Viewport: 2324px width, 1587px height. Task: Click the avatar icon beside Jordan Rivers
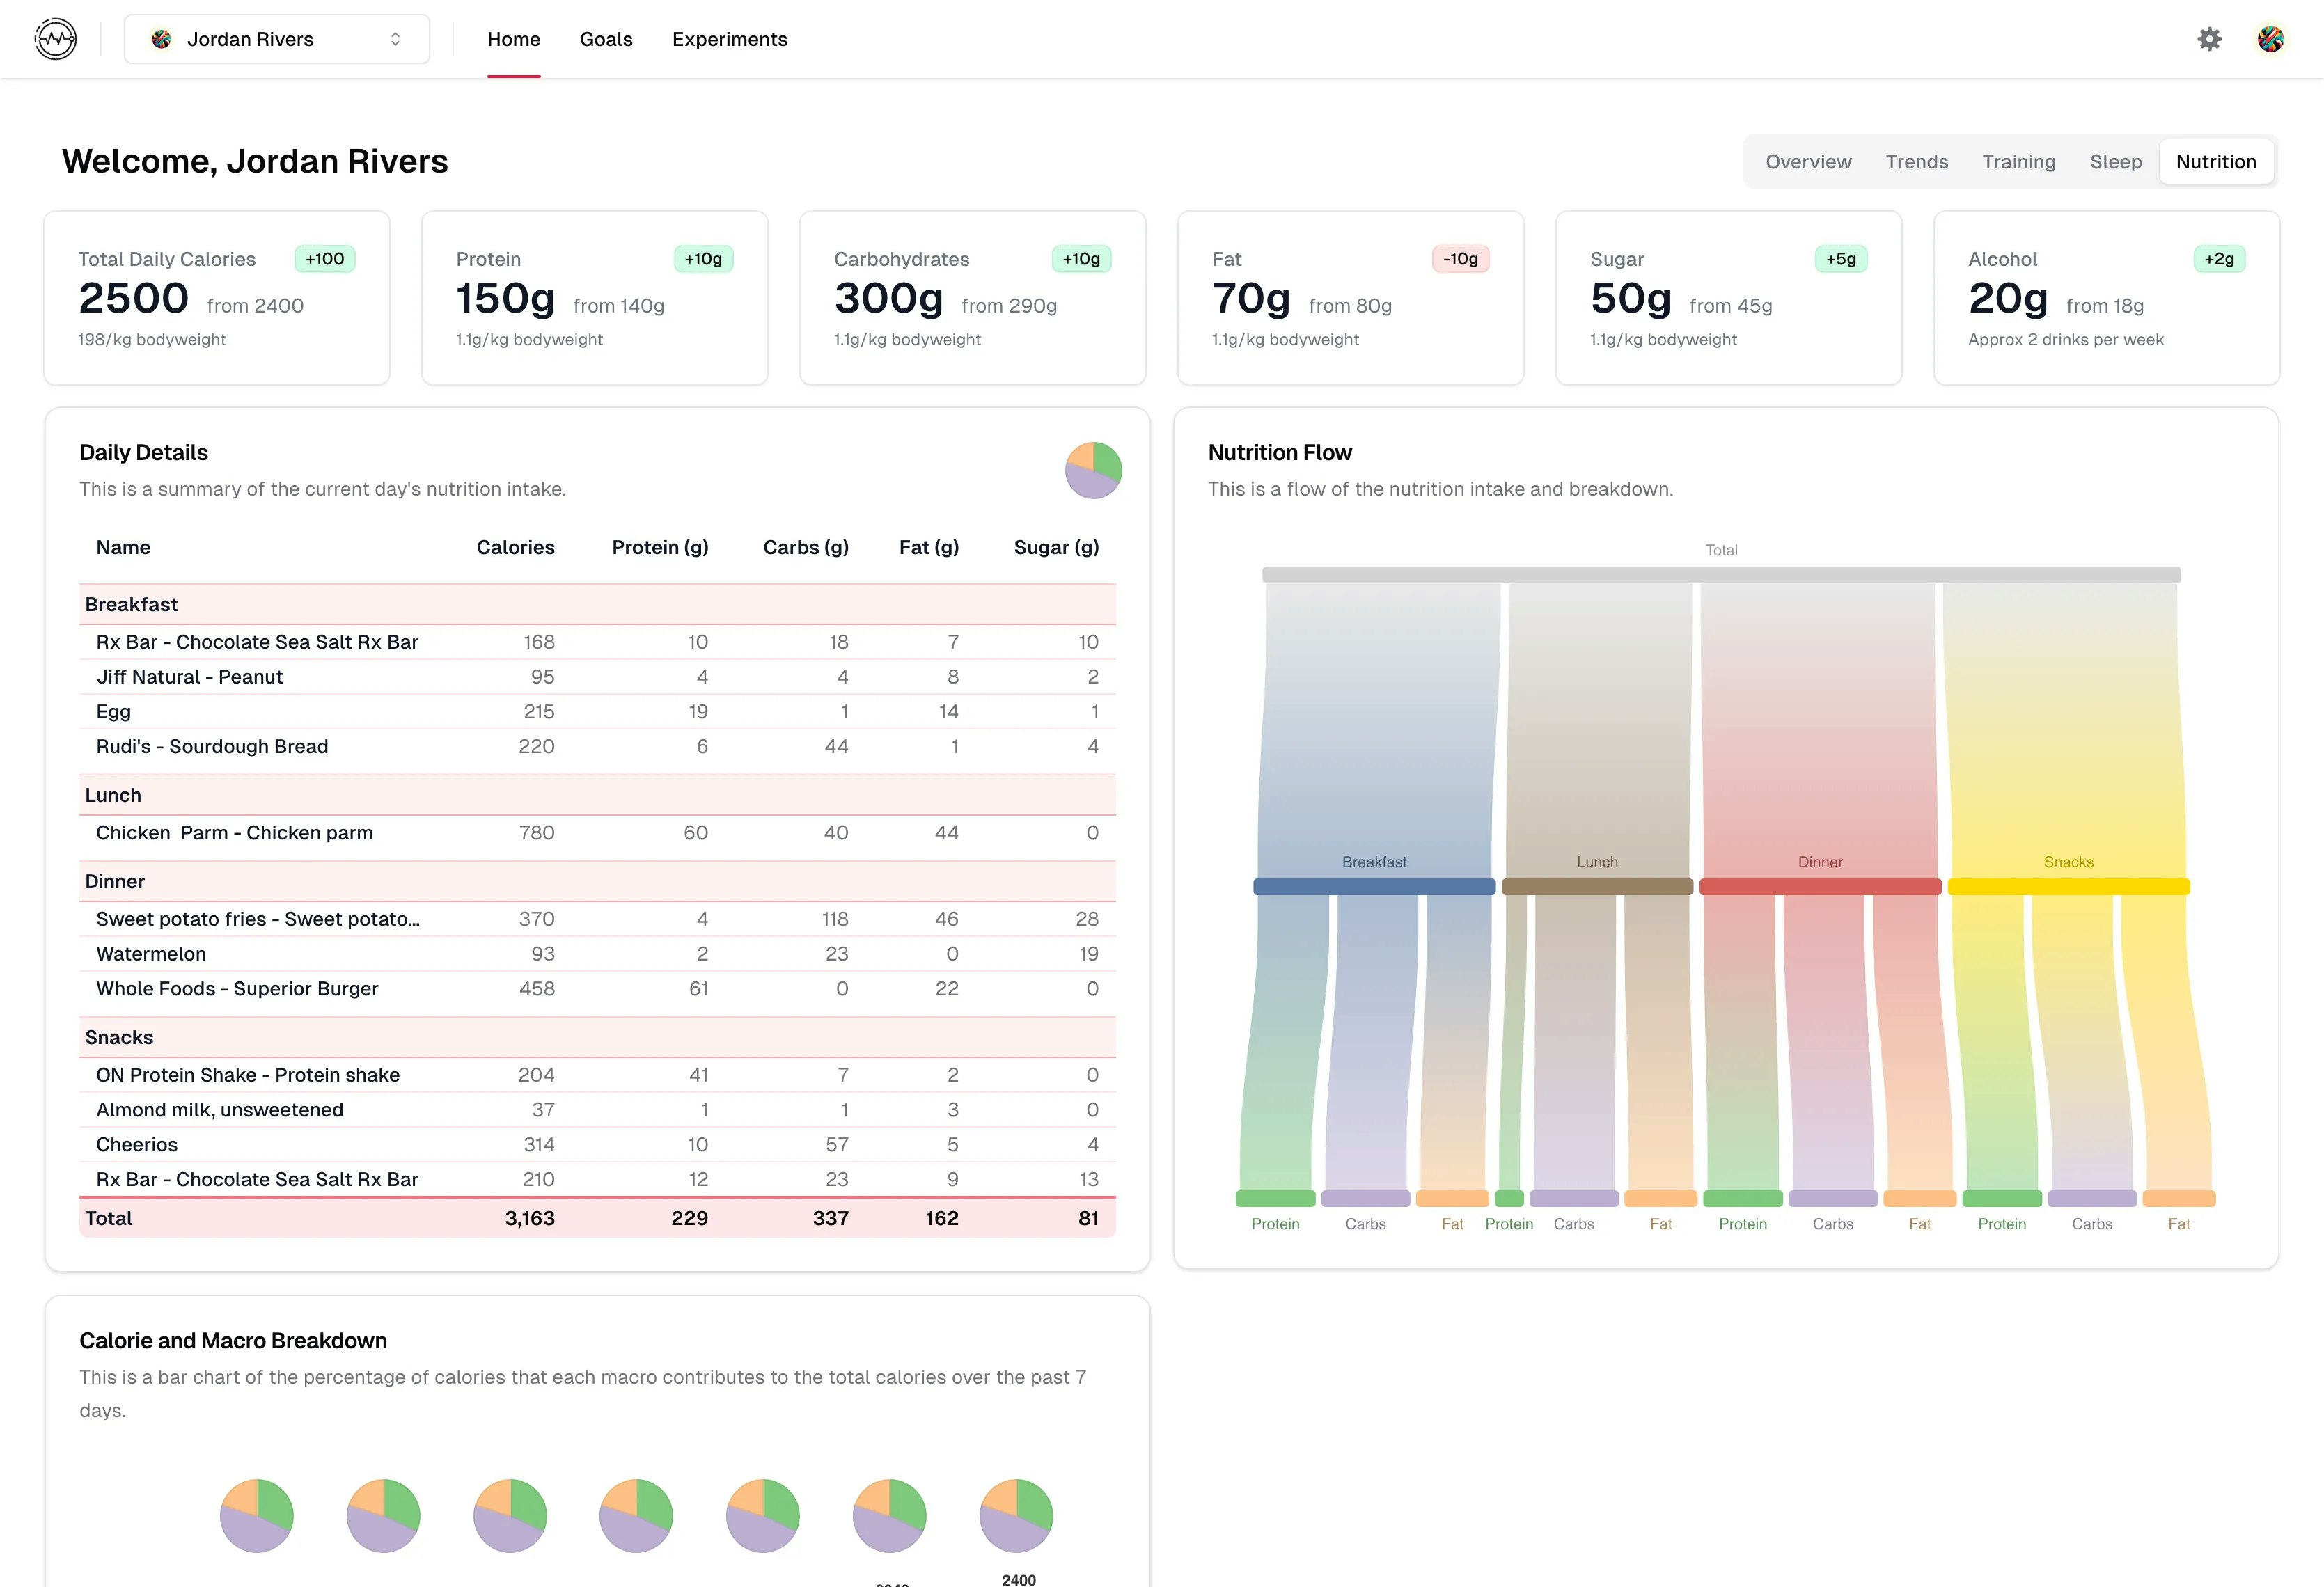(161, 39)
